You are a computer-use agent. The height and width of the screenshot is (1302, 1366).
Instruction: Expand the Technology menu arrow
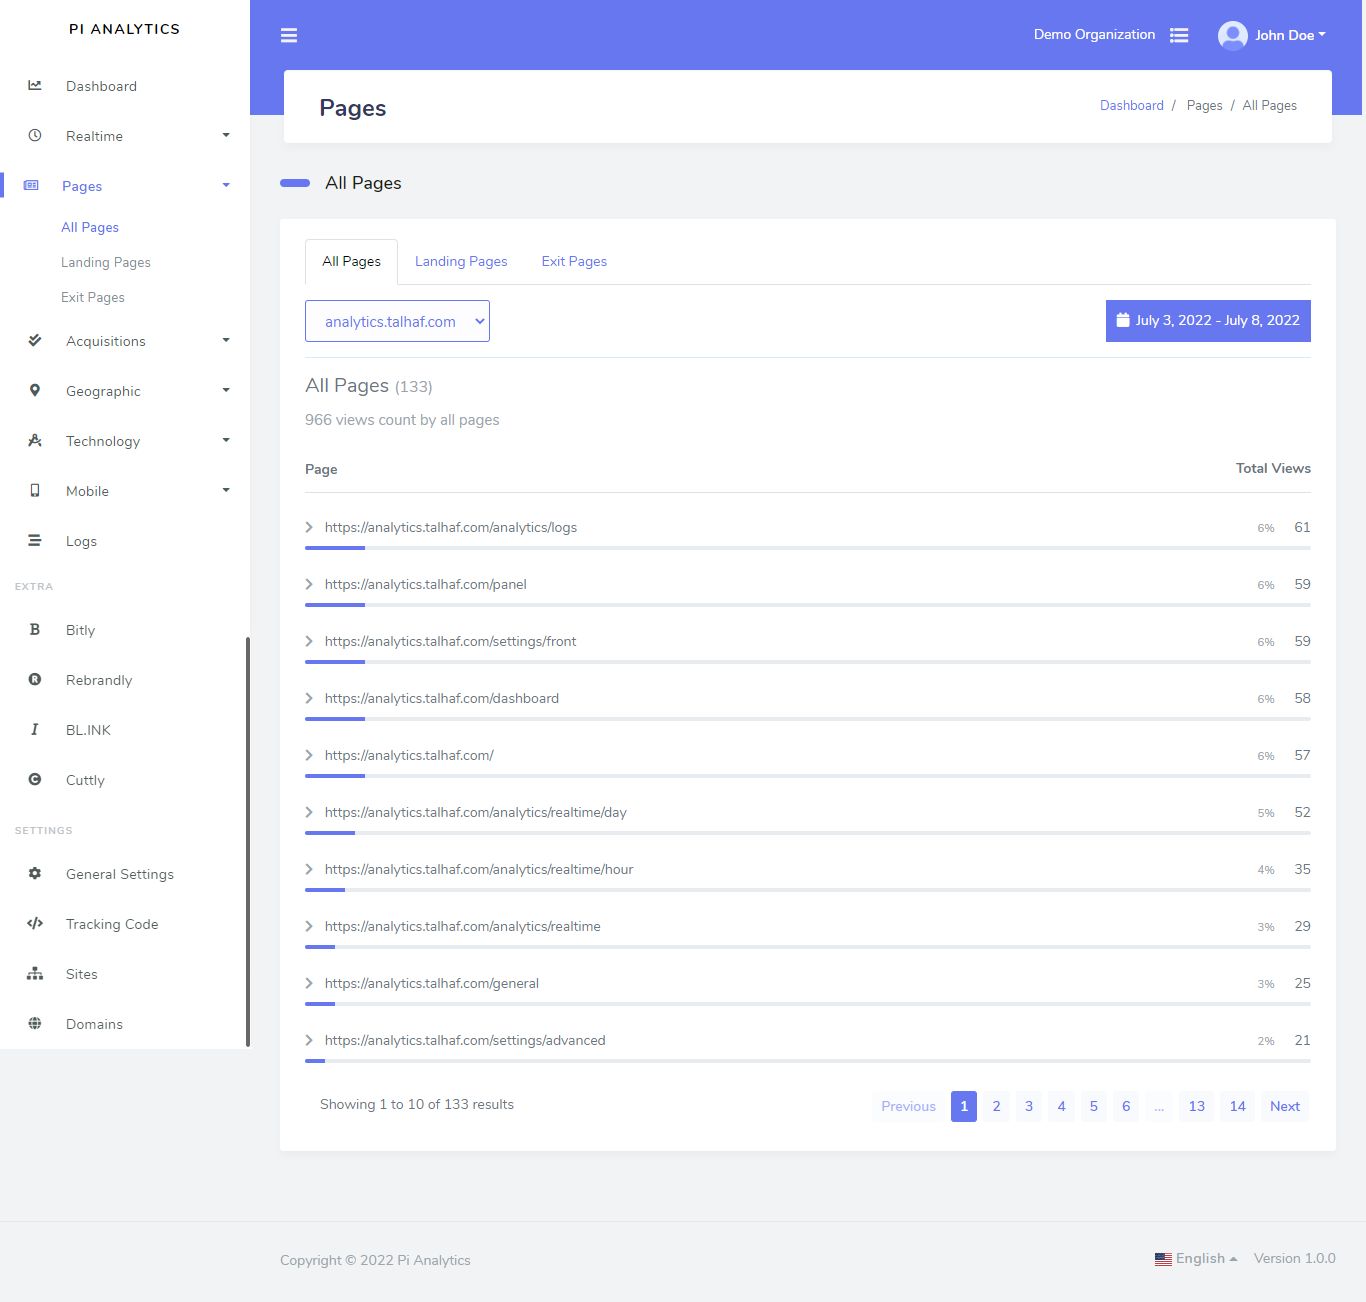pos(226,440)
